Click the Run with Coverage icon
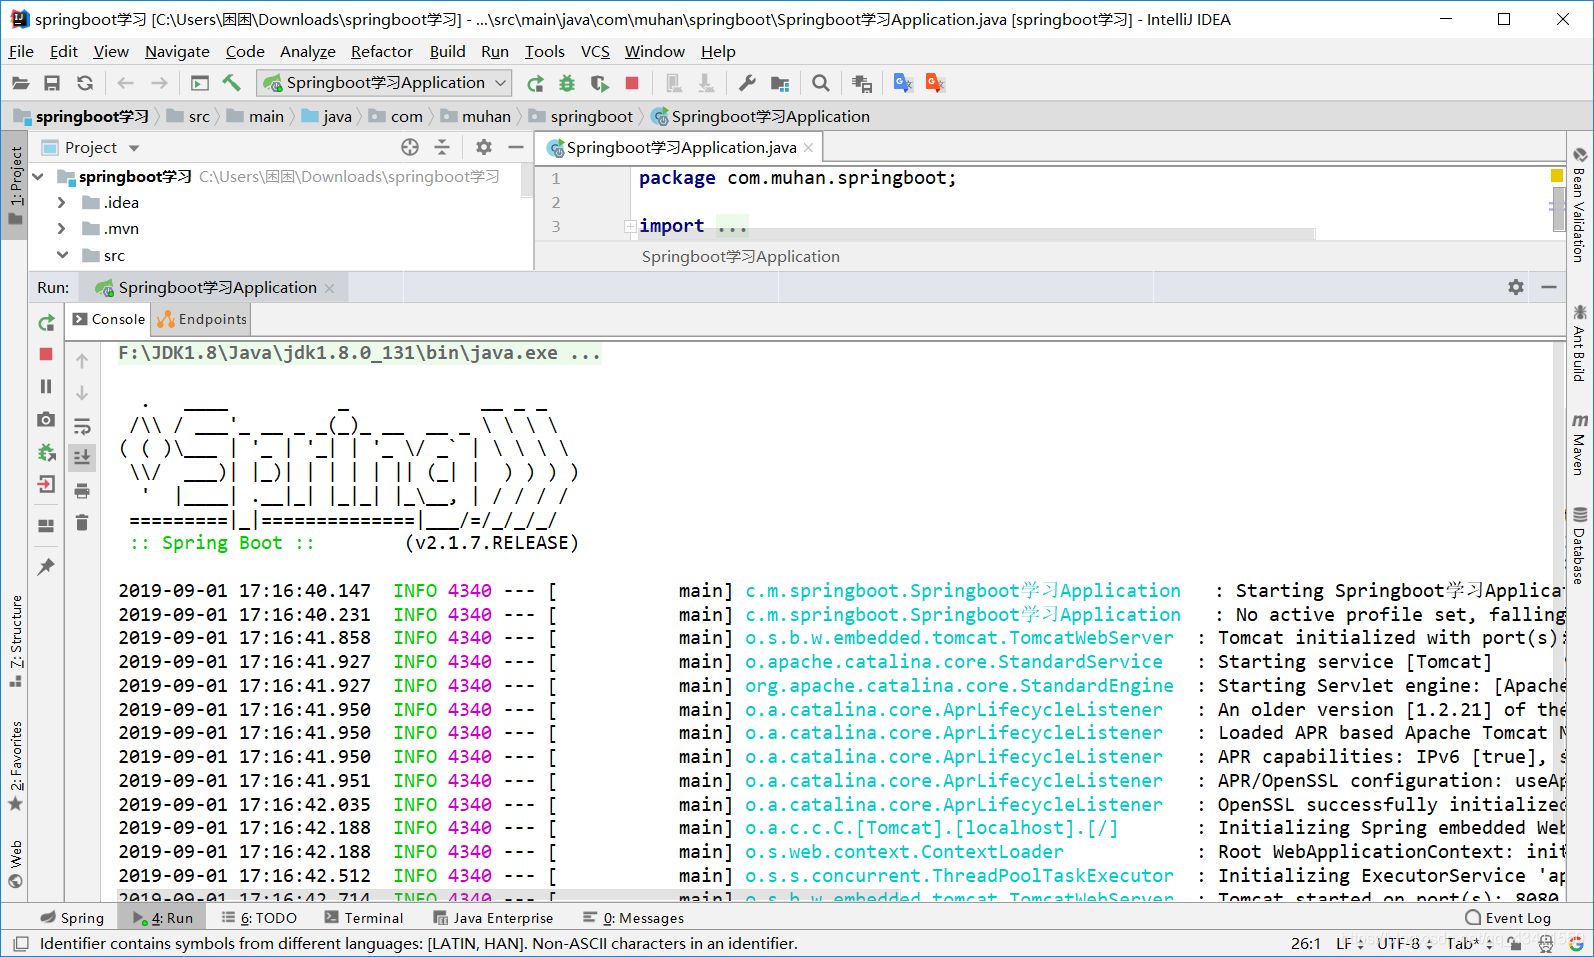Image resolution: width=1594 pixels, height=957 pixels. (x=599, y=83)
